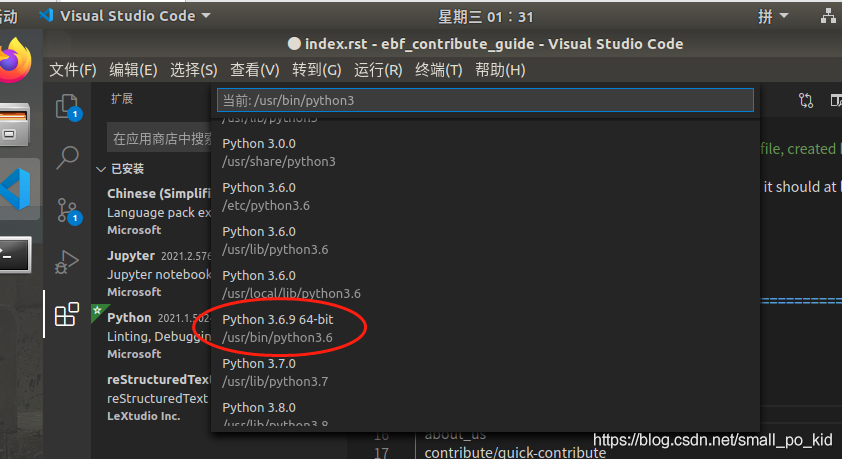Click the 扩展 panel title
This screenshot has width=842, height=459.
coord(122,99)
